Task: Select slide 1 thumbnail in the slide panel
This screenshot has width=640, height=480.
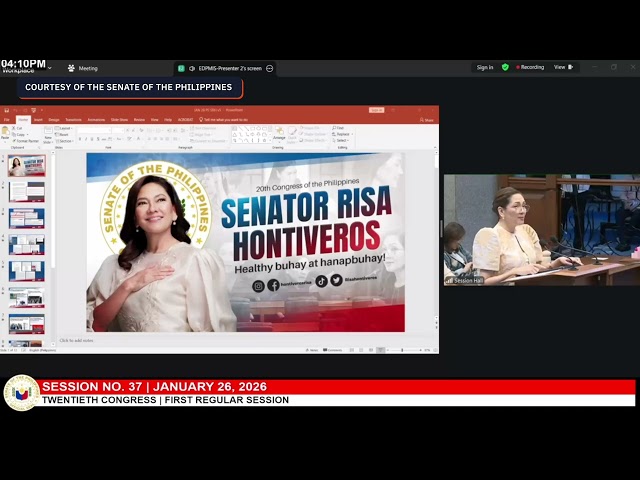Action: (27, 166)
